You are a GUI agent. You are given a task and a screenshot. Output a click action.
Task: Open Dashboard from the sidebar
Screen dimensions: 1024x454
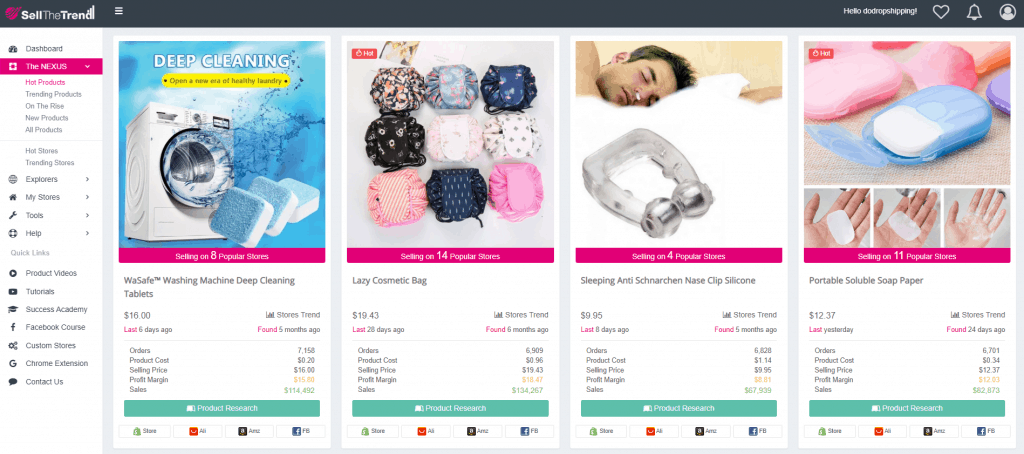[44, 48]
